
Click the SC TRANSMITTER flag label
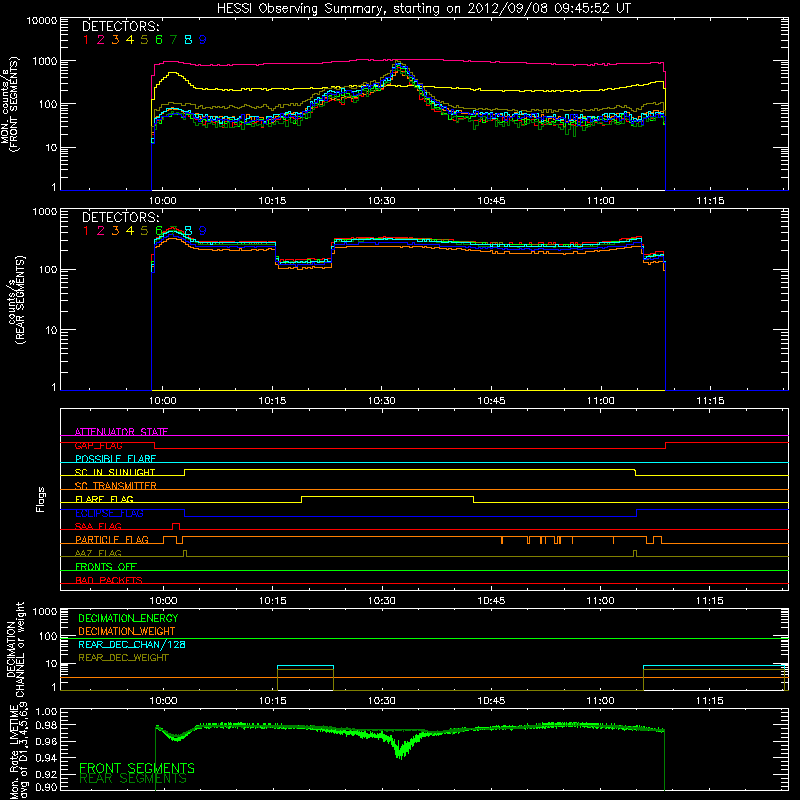pos(116,486)
